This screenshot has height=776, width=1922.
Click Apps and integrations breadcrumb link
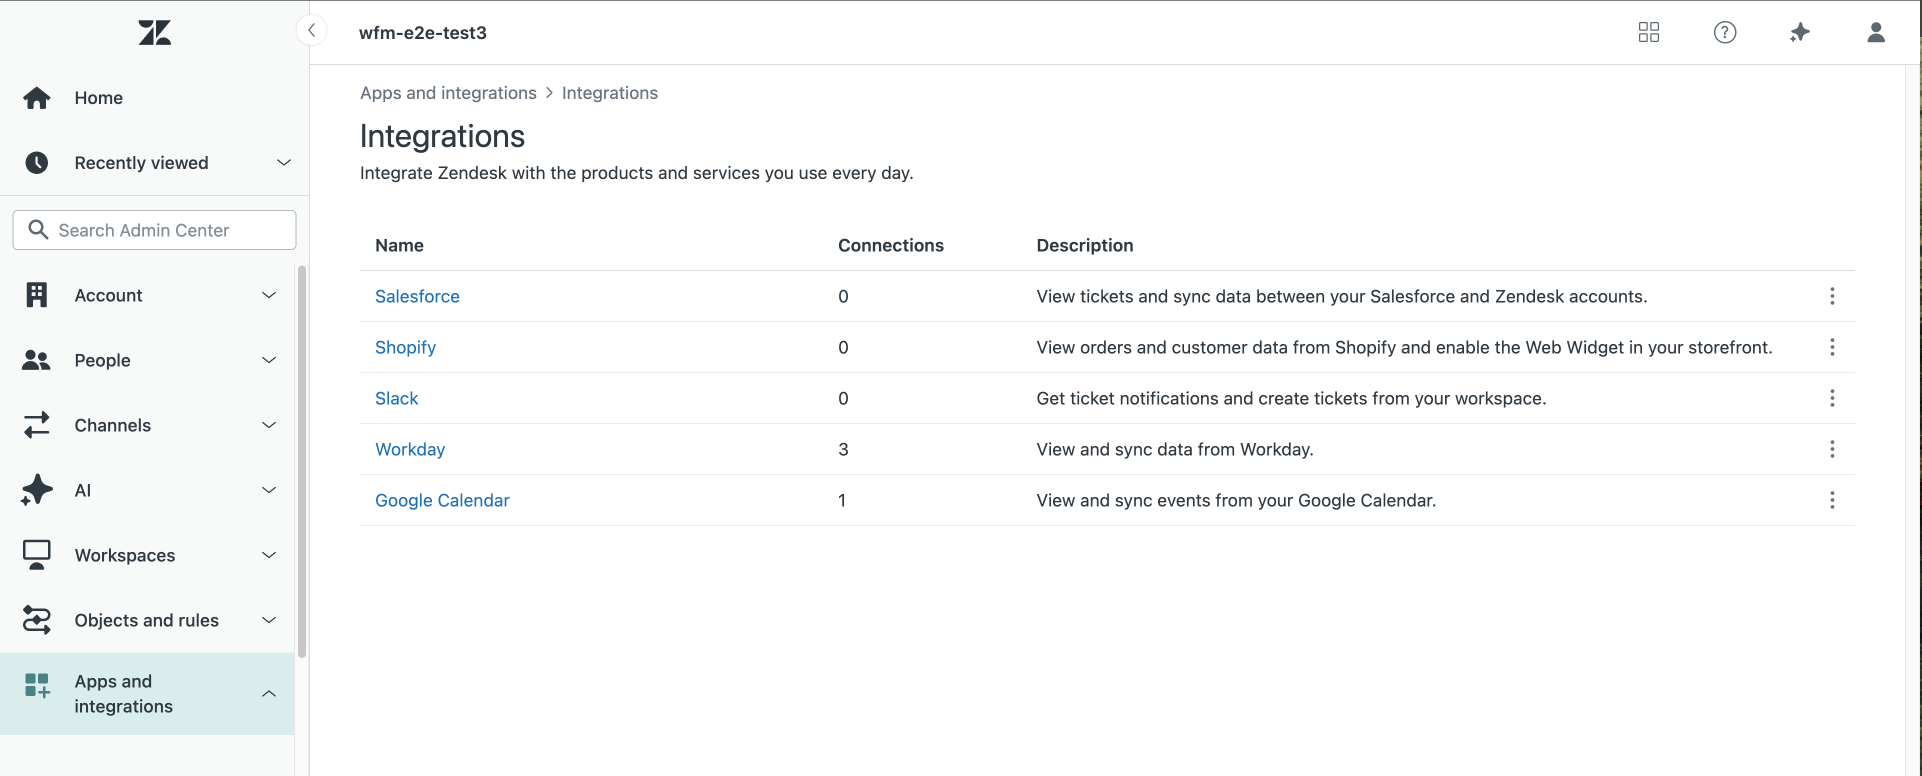click(x=448, y=93)
